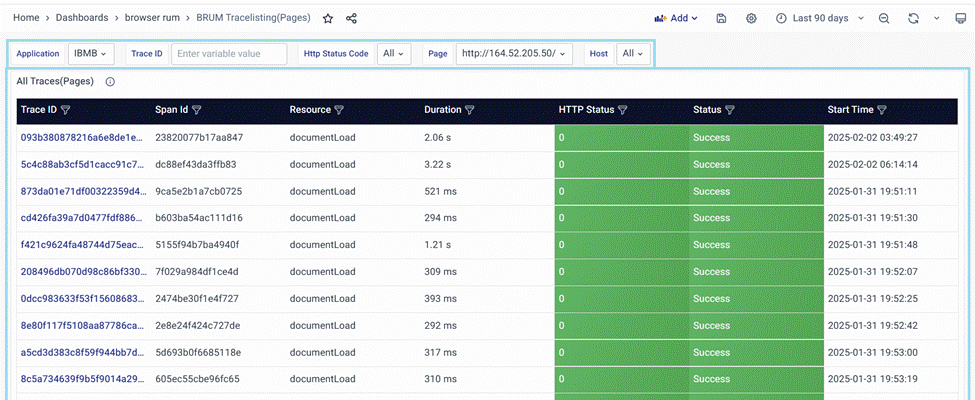Open trace 093b380878216a6e8de1e link
The width and height of the screenshot is (975, 400).
(82, 137)
